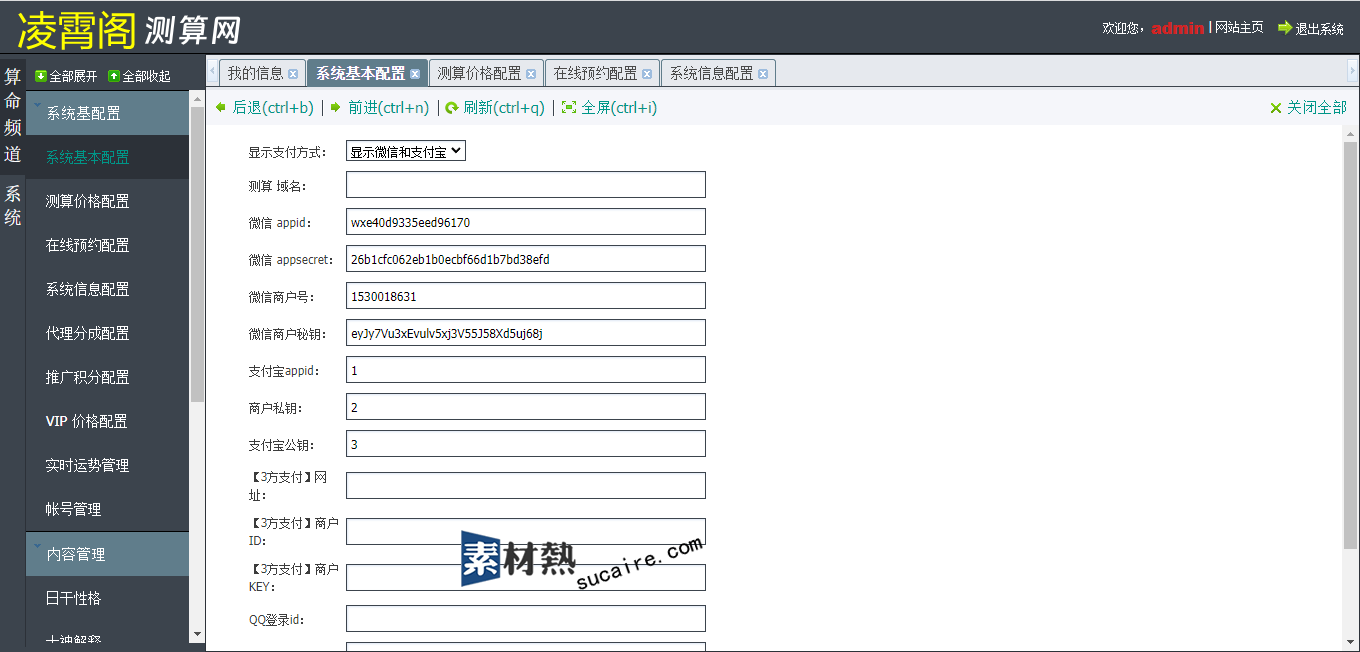Click the 支付宝appid input field
1360x652 pixels.
click(526, 370)
